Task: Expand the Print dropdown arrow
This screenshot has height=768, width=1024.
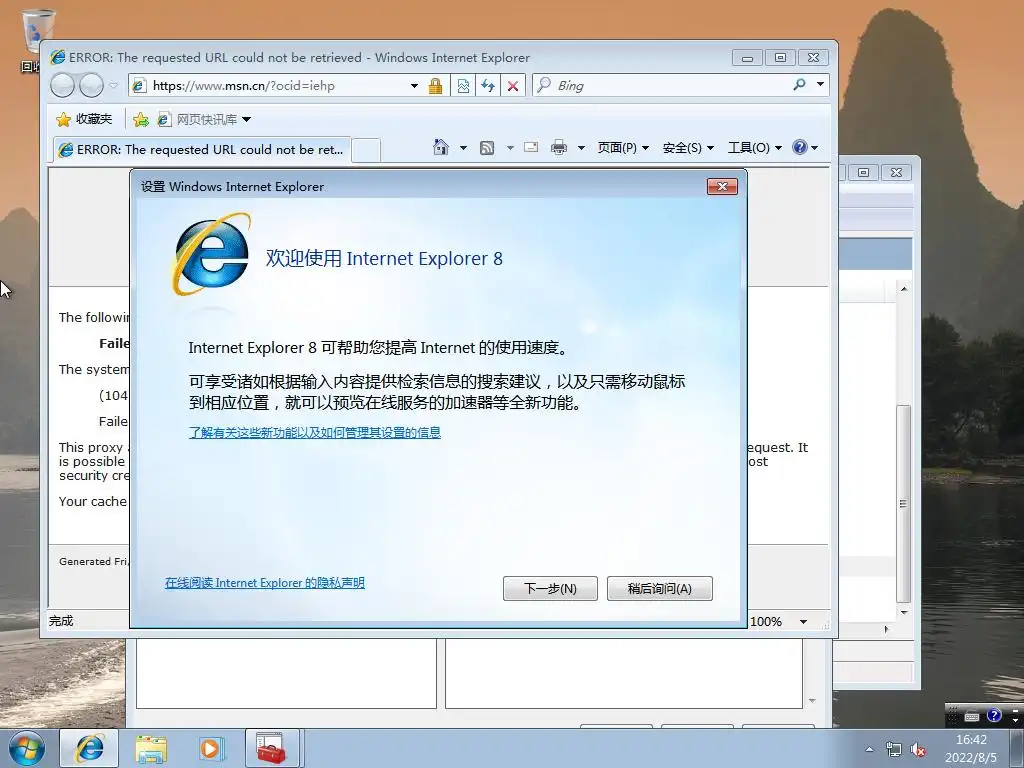Action: [x=581, y=148]
